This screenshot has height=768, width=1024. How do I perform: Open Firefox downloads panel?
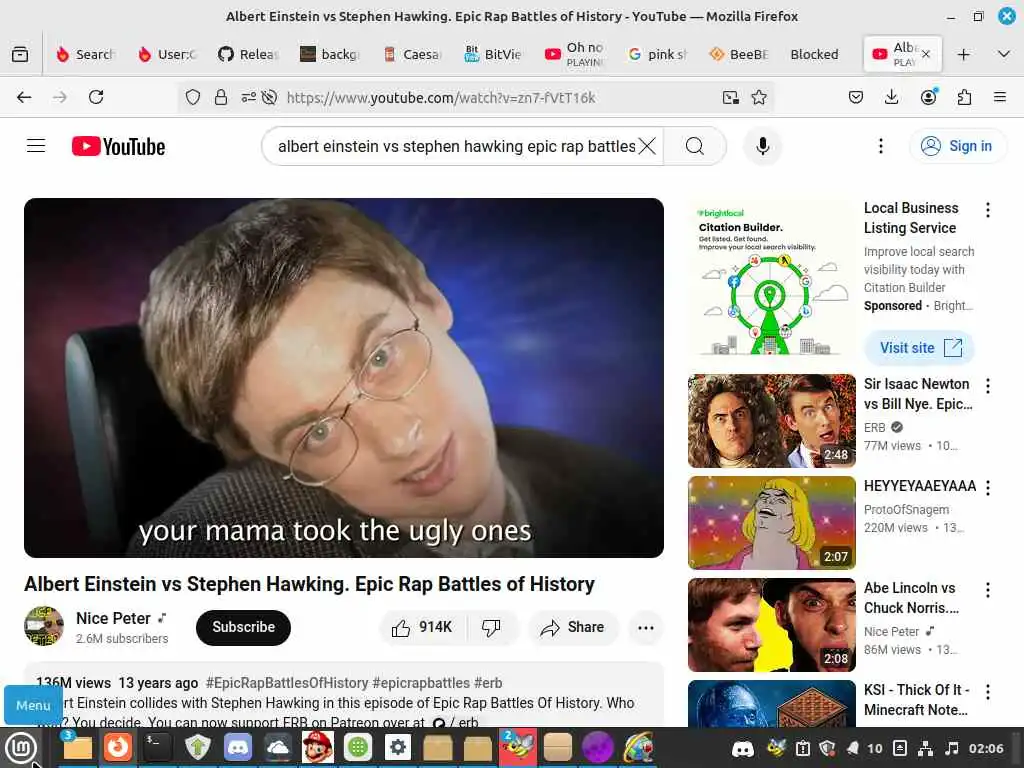coord(891,97)
